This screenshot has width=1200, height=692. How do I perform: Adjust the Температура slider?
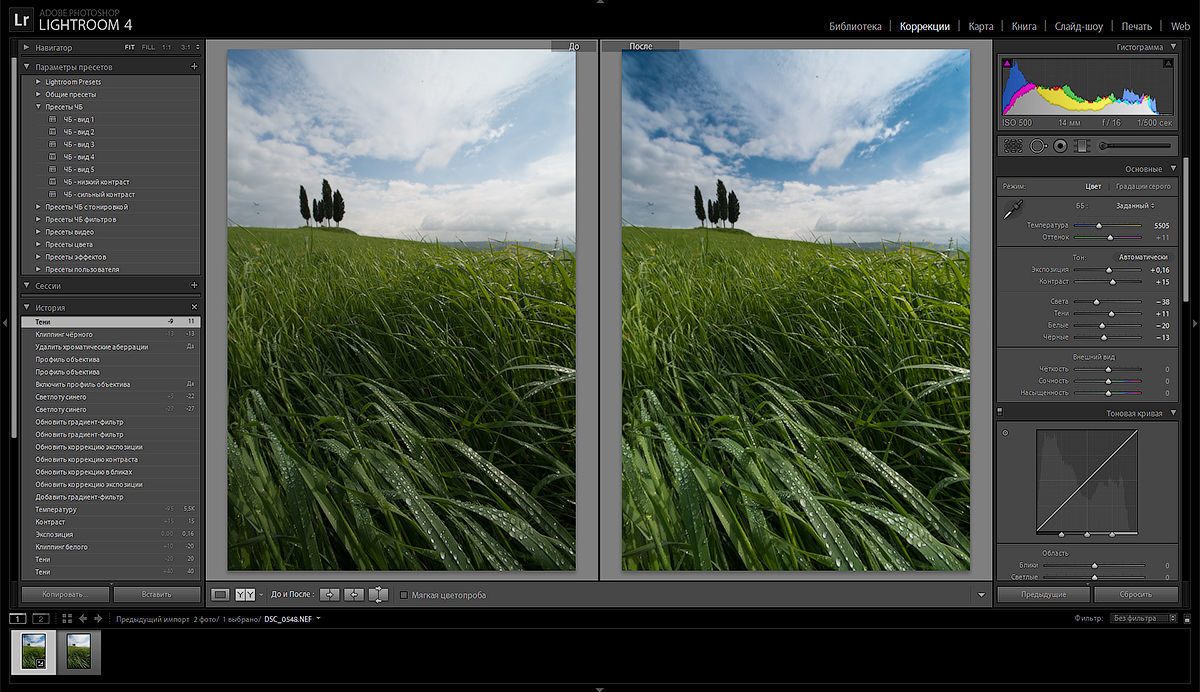(1108, 226)
